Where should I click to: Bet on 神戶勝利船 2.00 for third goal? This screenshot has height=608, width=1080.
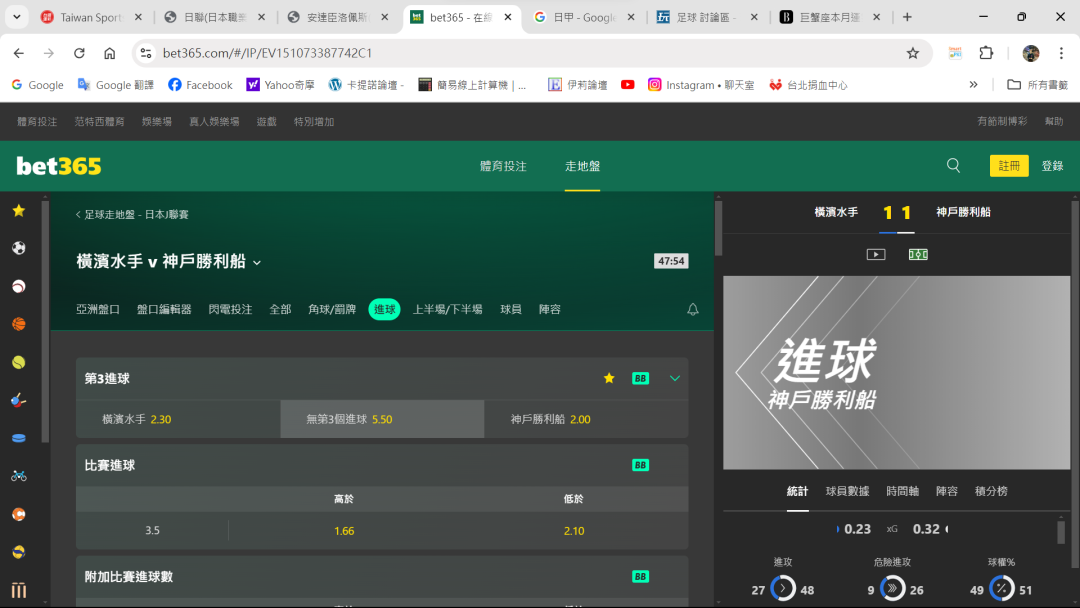(586, 419)
